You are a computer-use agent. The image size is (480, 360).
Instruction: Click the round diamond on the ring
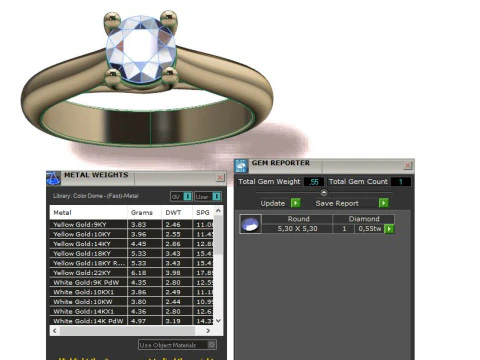(141, 49)
